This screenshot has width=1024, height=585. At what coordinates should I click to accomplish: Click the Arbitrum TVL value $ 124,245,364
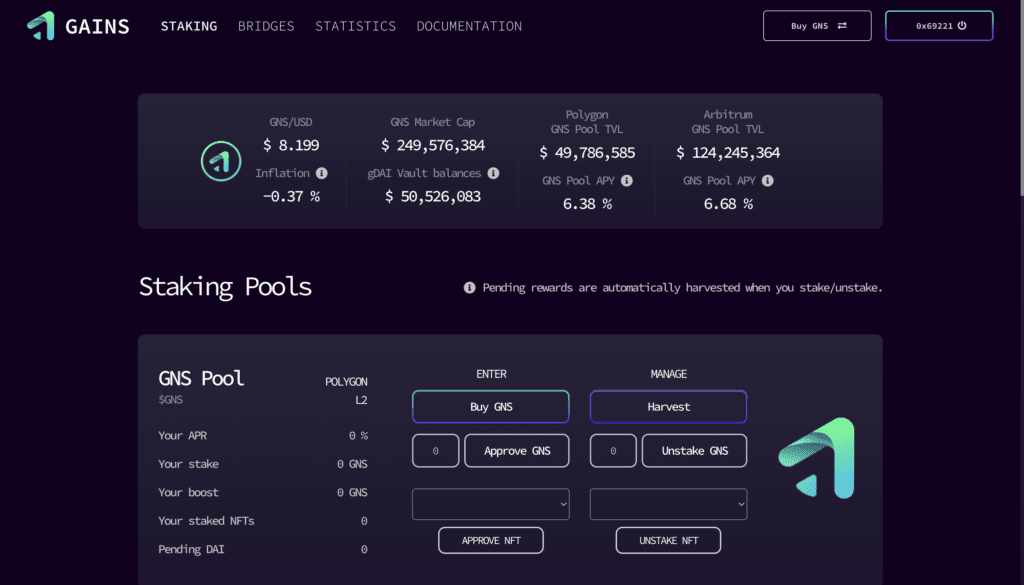click(x=728, y=153)
